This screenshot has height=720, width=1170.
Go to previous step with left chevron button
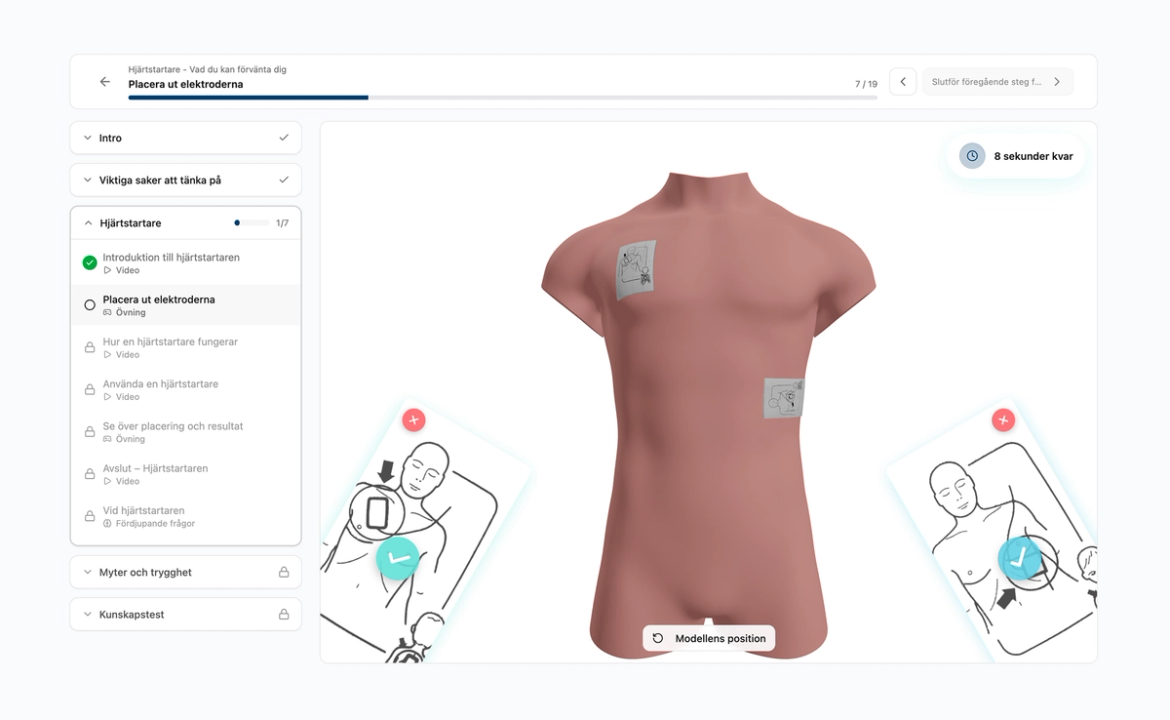pyautogui.click(x=903, y=81)
